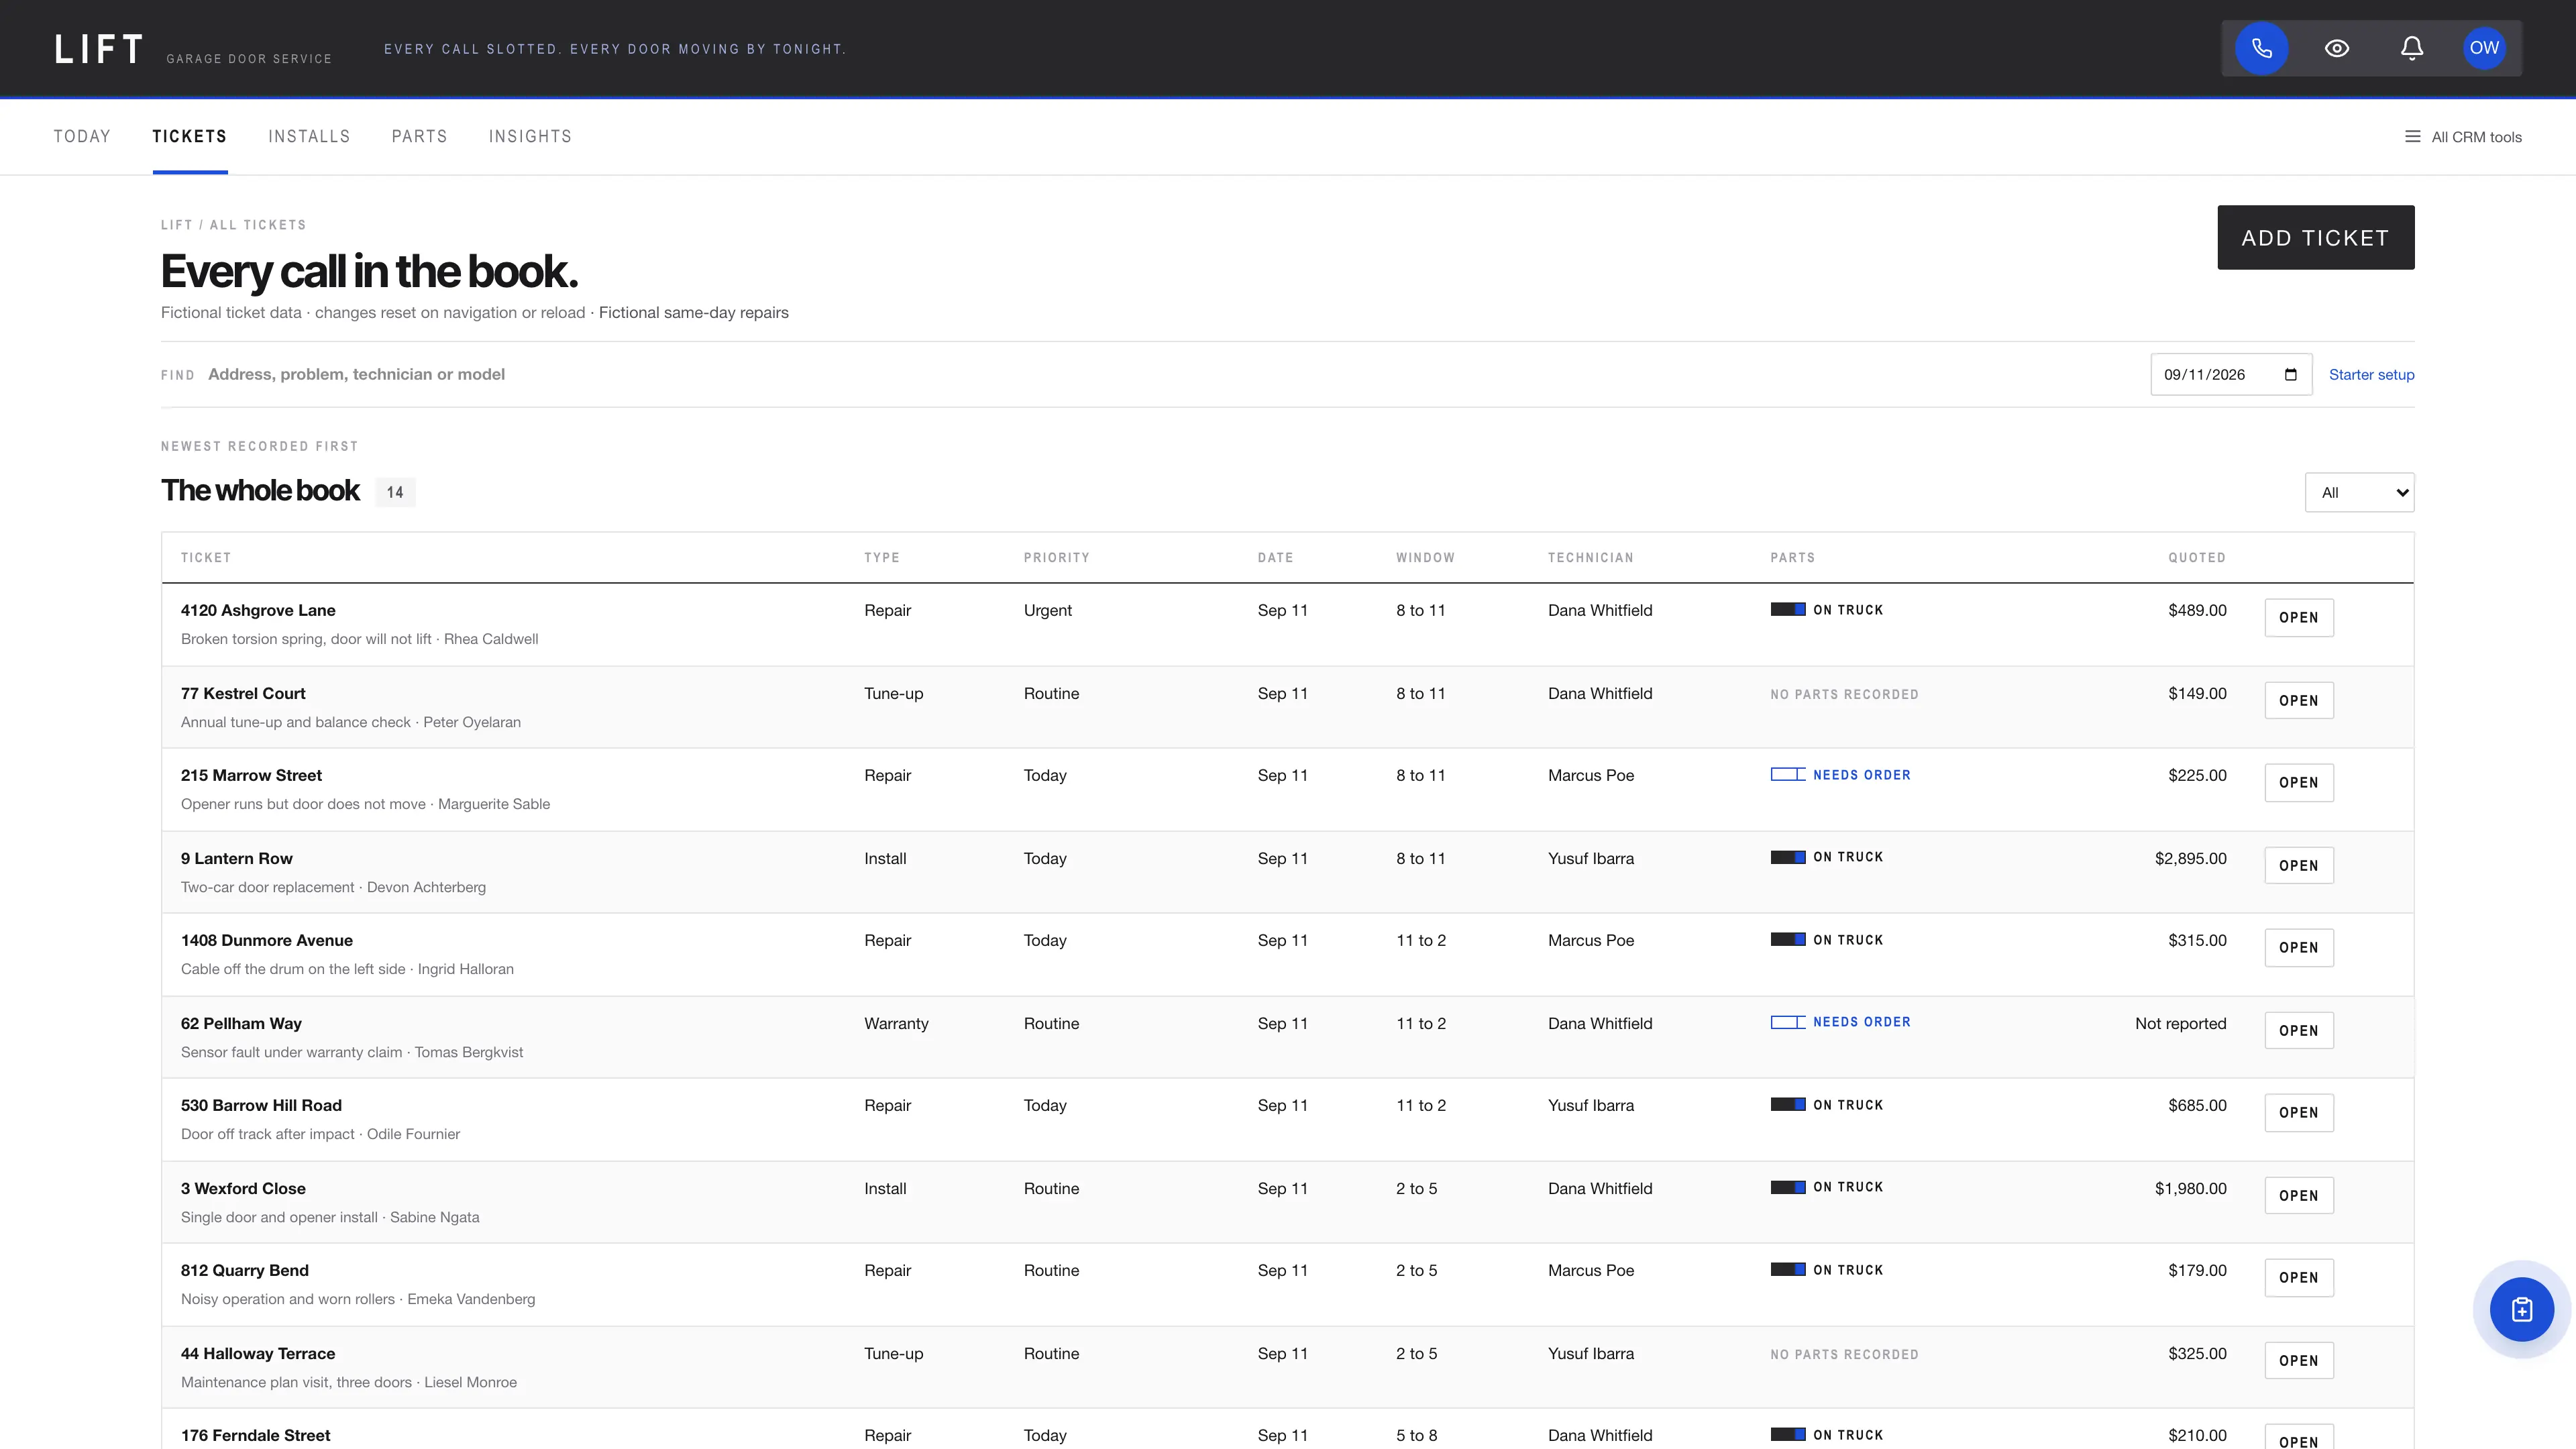This screenshot has height=1449, width=2576.
Task: Open the calendar picker icon in date field
Action: click(x=2290, y=375)
